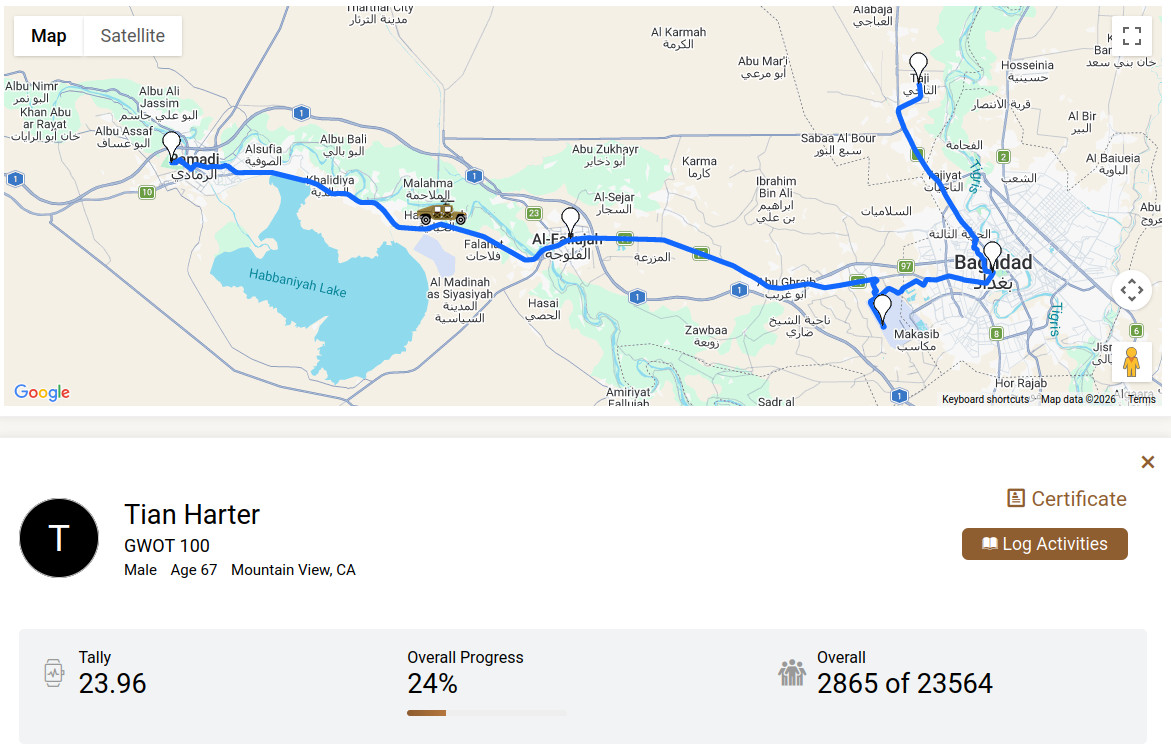Open Keyboard shortcuts on map
This screenshot has width=1171, height=750.
click(985, 399)
